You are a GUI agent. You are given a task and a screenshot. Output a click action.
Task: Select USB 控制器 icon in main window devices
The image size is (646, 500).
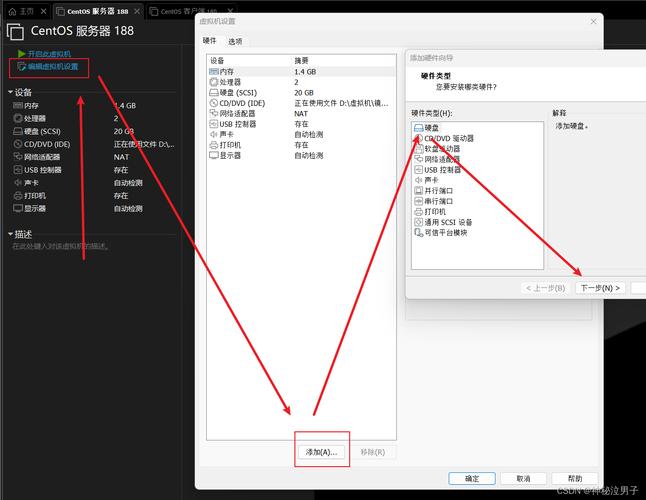[18, 170]
